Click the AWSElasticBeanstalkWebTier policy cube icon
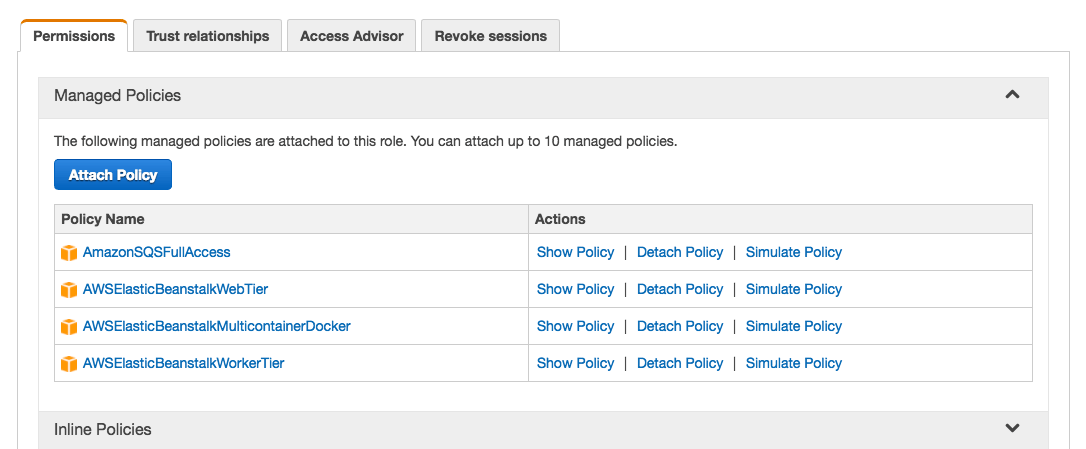The image size is (1086, 449). pos(69,290)
